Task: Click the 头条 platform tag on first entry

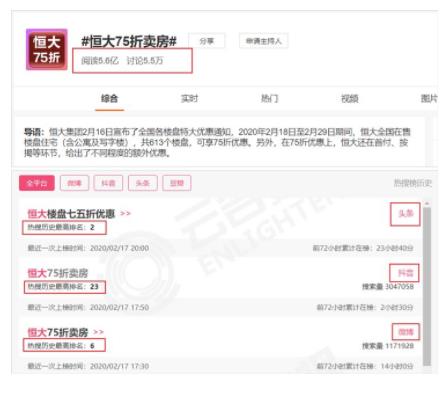Action: [x=405, y=214]
